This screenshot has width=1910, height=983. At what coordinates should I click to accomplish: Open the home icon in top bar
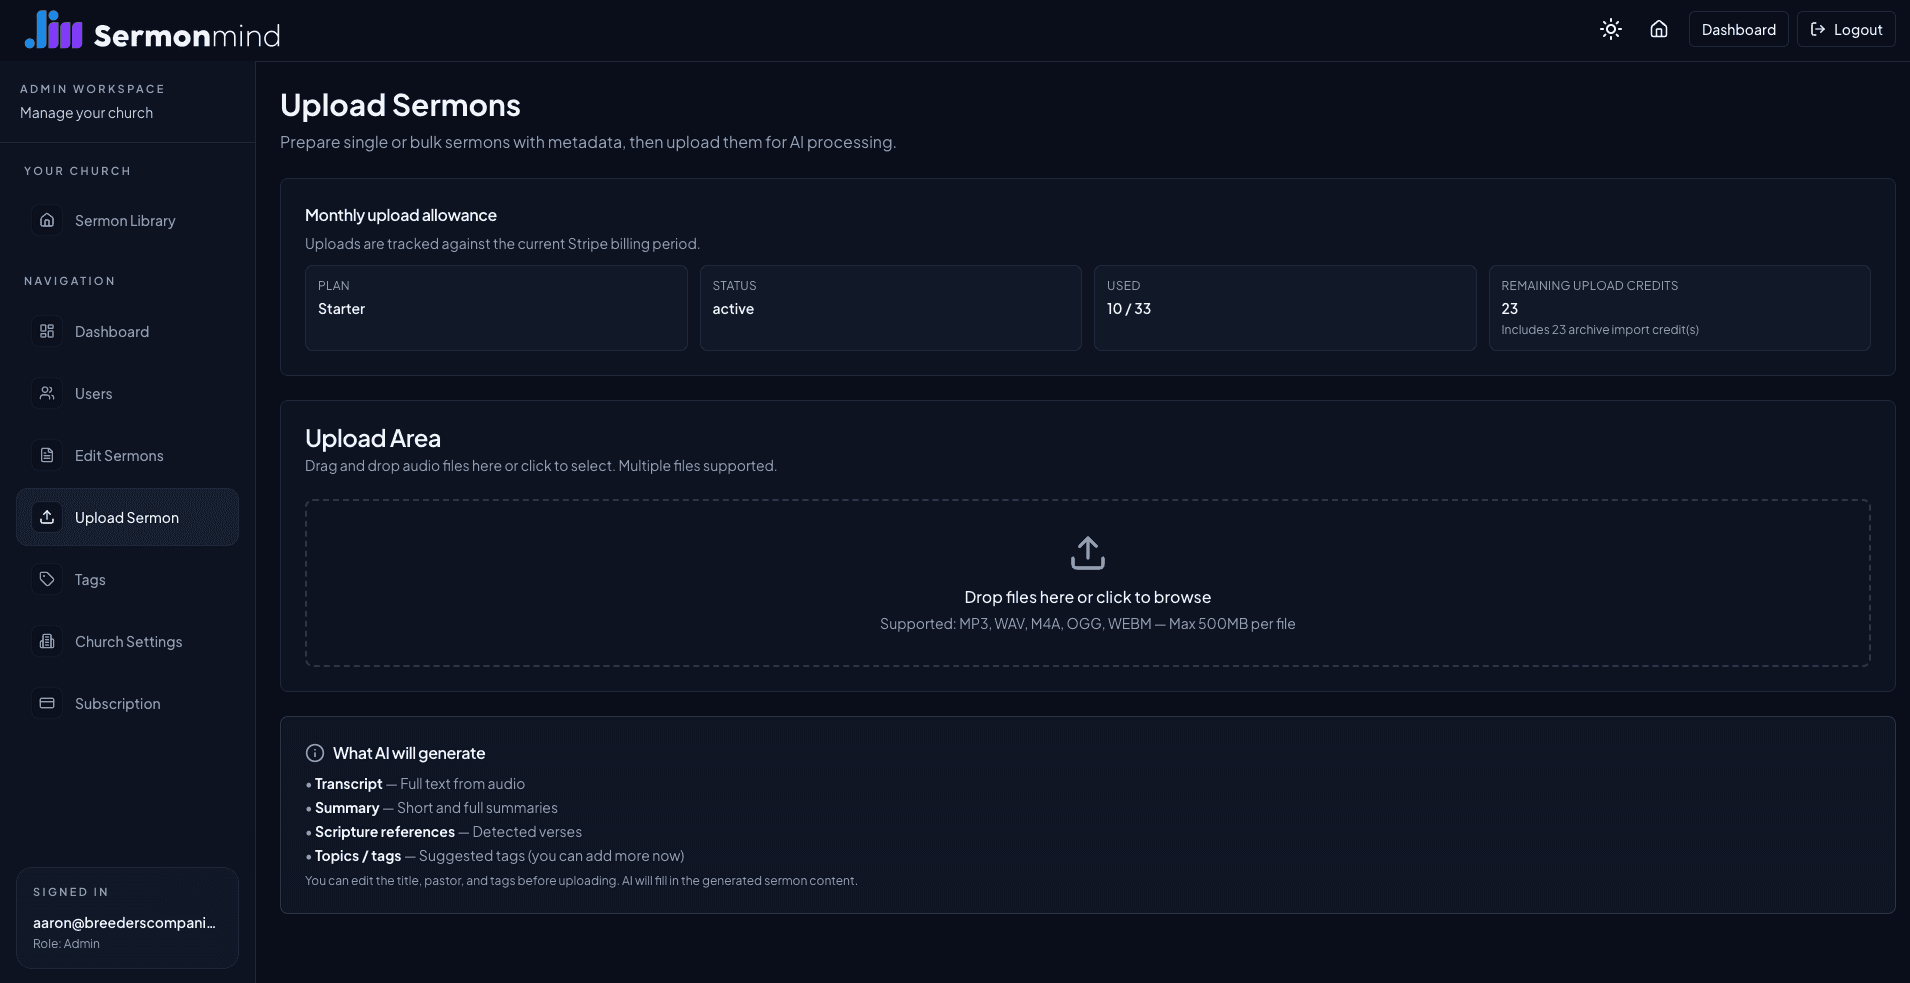(1659, 29)
